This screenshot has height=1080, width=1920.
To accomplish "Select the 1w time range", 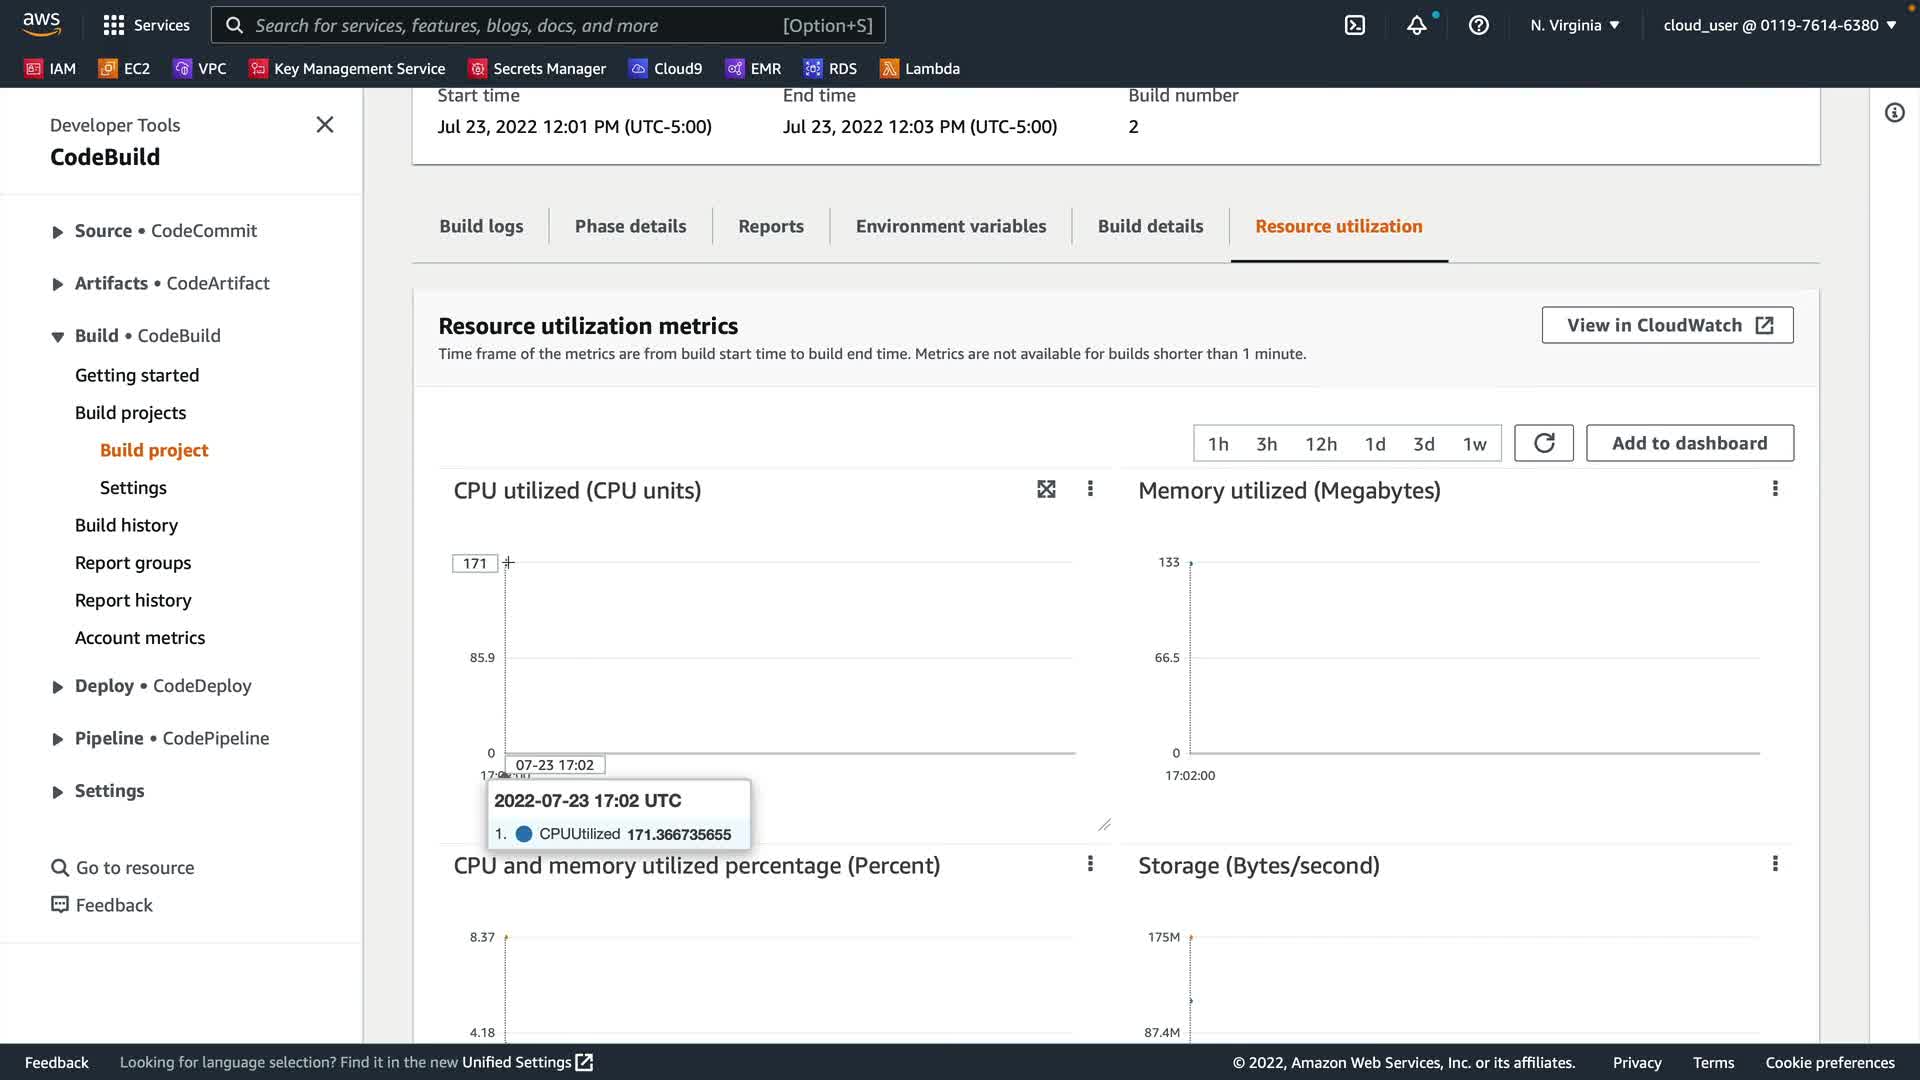I will click(x=1474, y=444).
